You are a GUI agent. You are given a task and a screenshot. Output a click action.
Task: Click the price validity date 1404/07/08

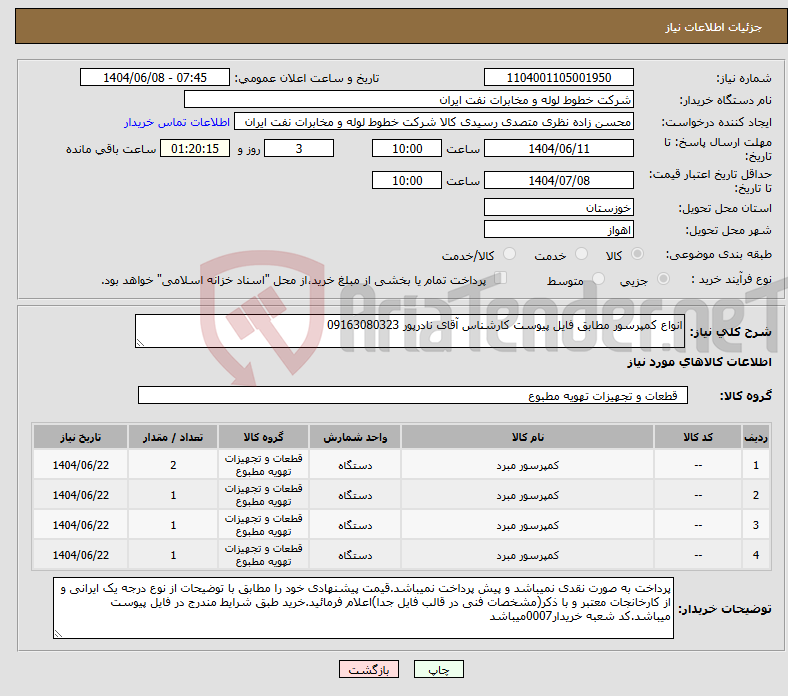coord(558,180)
